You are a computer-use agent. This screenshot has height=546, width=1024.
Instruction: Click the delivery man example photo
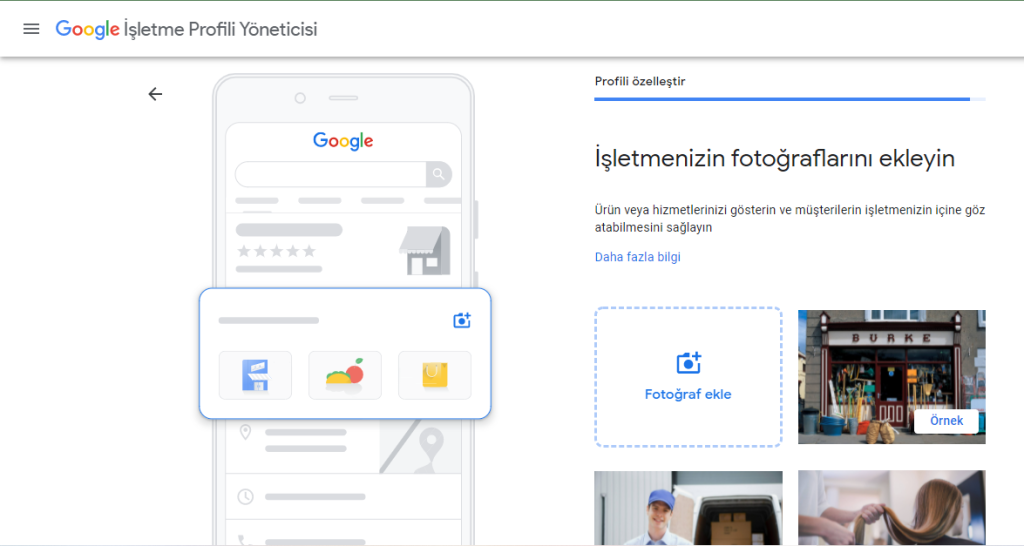click(x=688, y=507)
